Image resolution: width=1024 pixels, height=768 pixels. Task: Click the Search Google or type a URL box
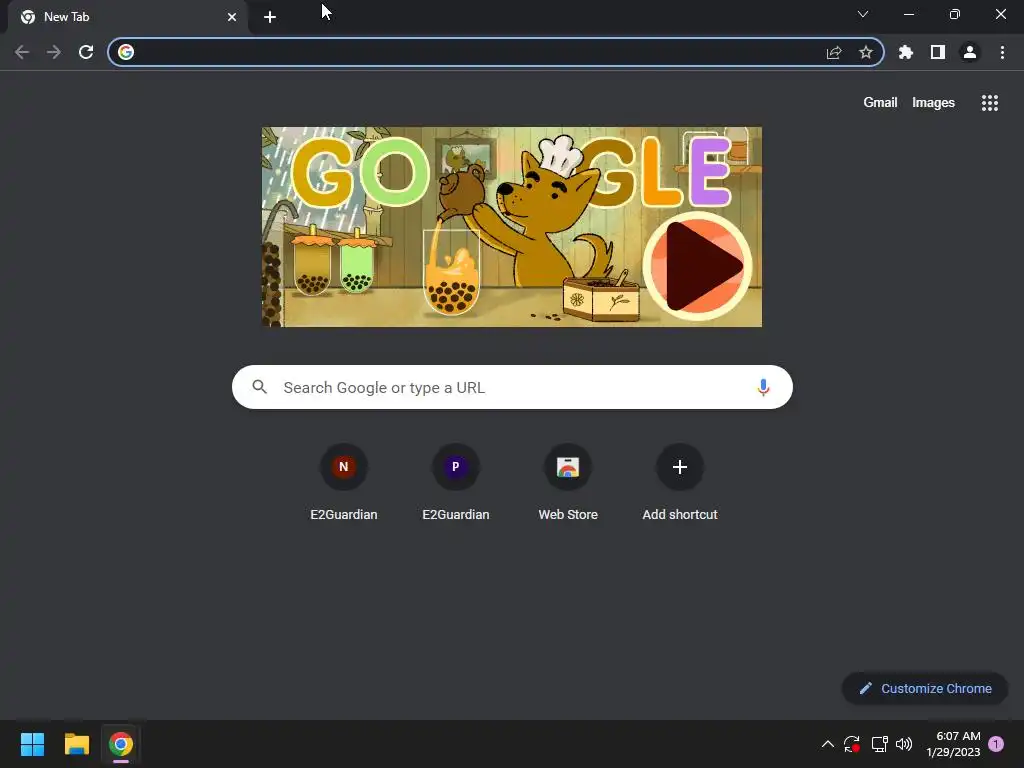point(512,387)
